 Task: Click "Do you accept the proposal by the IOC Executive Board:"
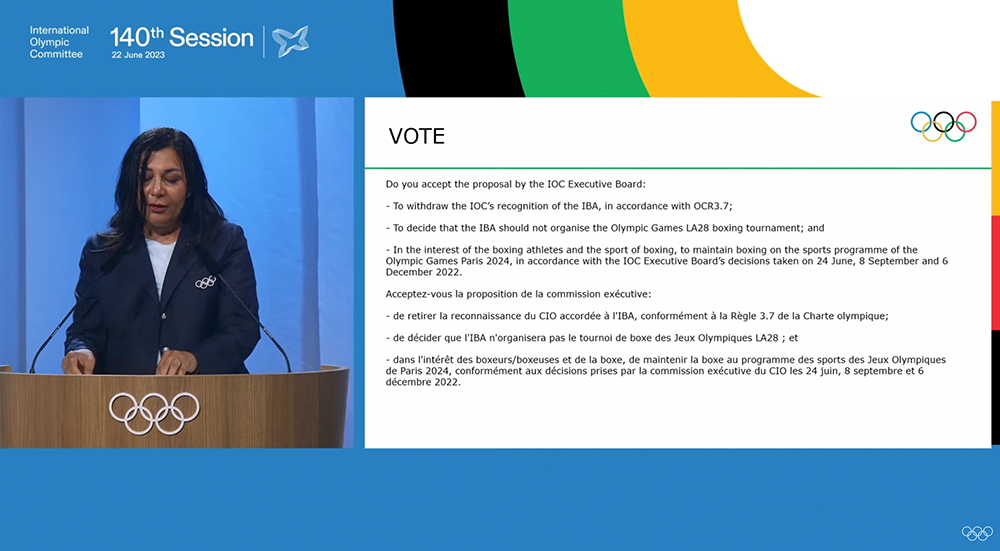click(x=515, y=184)
